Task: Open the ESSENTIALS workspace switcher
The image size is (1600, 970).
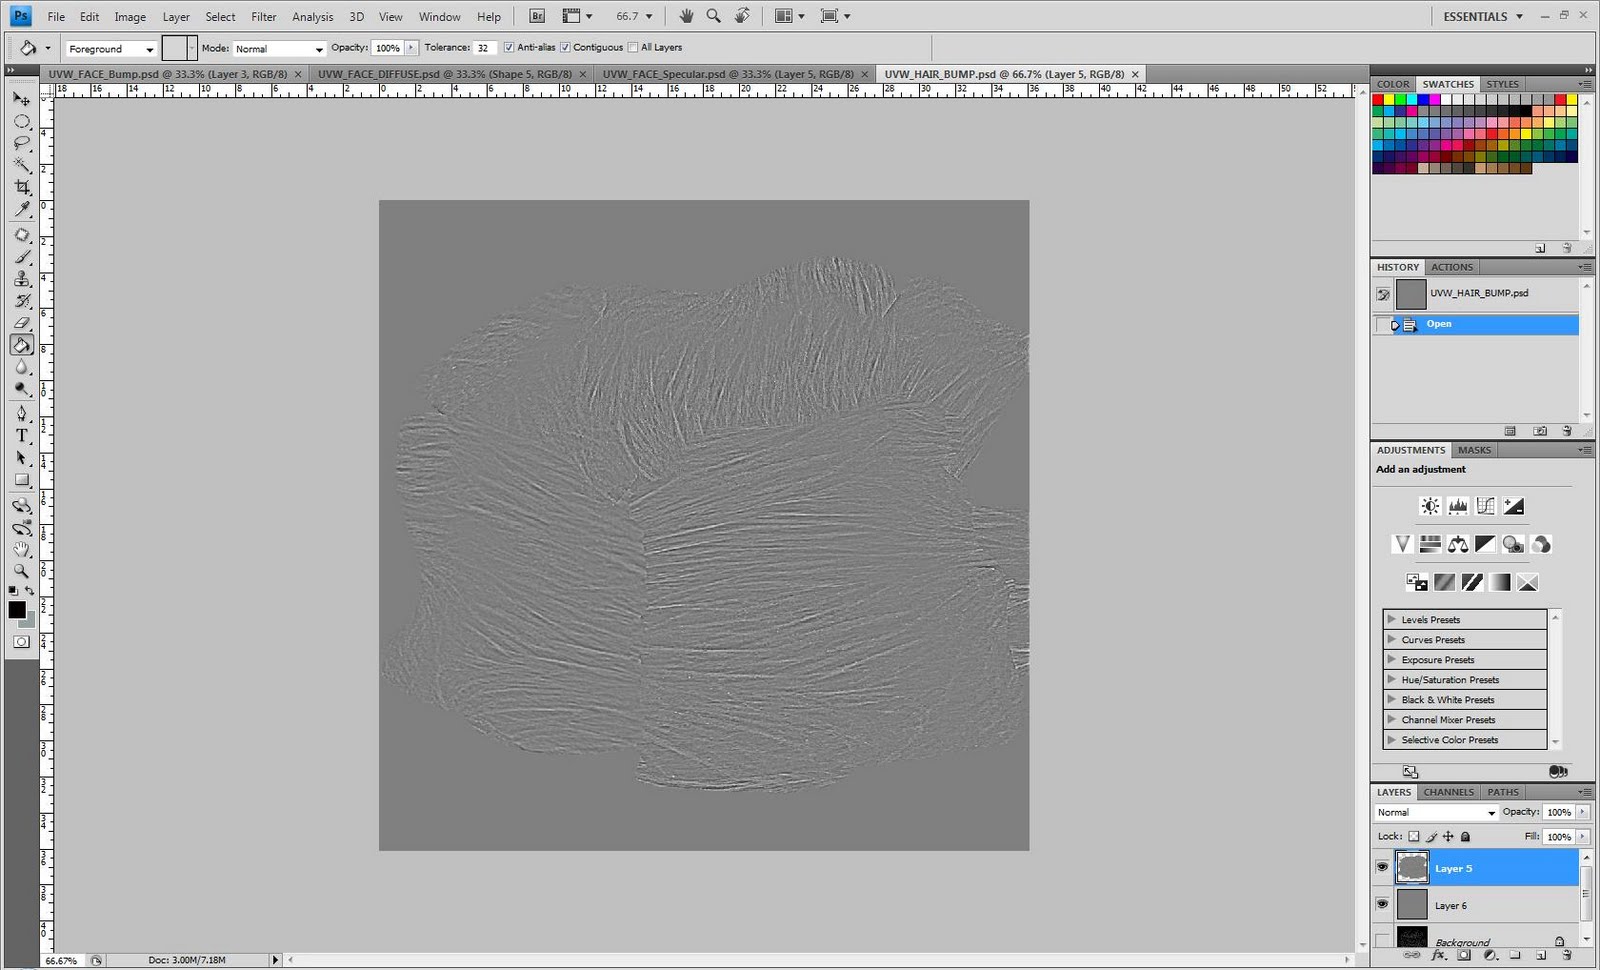Action: click(x=1483, y=17)
